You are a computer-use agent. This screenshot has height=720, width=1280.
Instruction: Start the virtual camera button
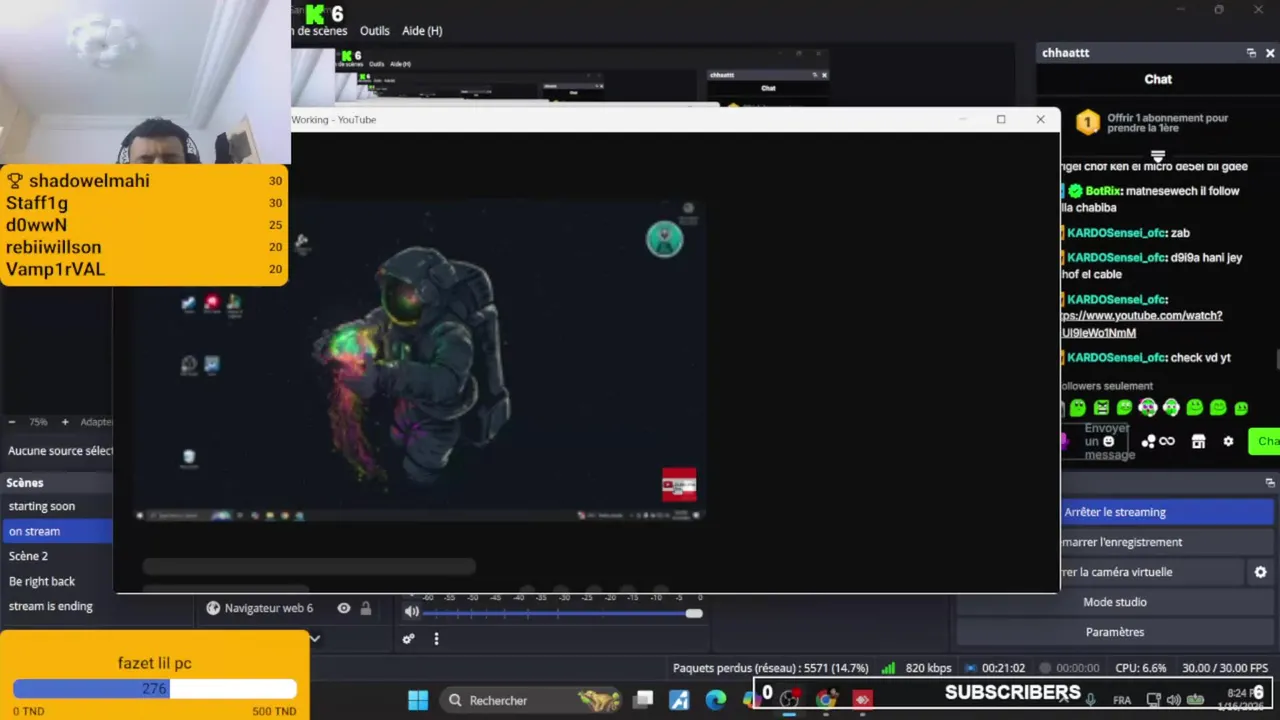pyautogui.click(x=1151, y=572)
